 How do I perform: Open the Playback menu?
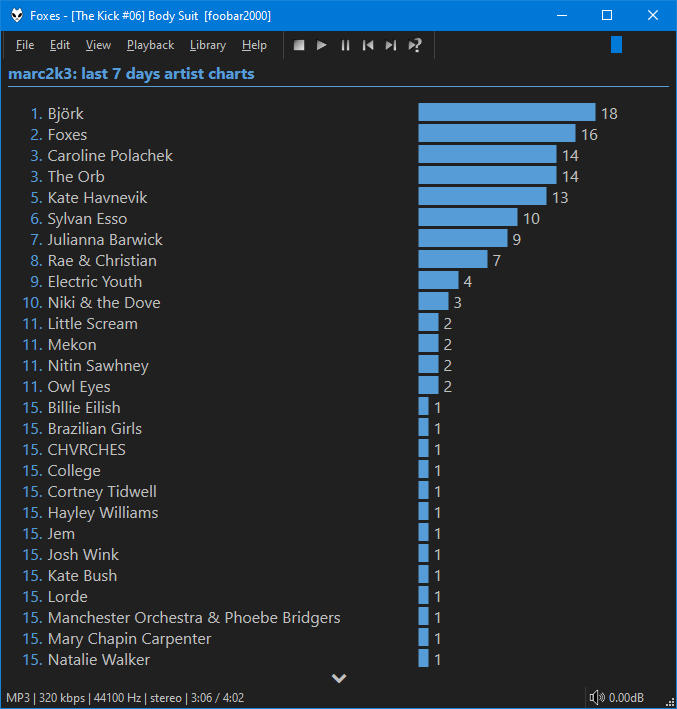150,45
